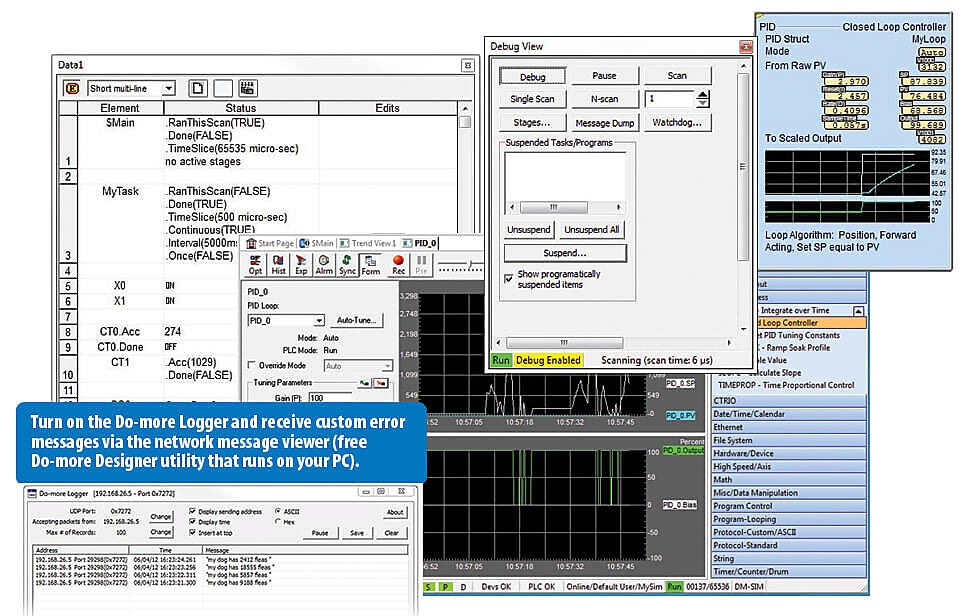The width and height of the screenshot is (969, 616).
Task: Click the Do-more Logger window title icon
Action: coord(32,493)
